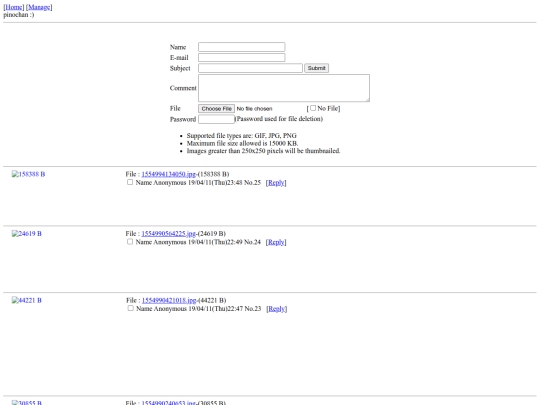Click the 'pinochan :)' board title text
The width and height of the screenshot is (540, 405).
pos(19,15)
